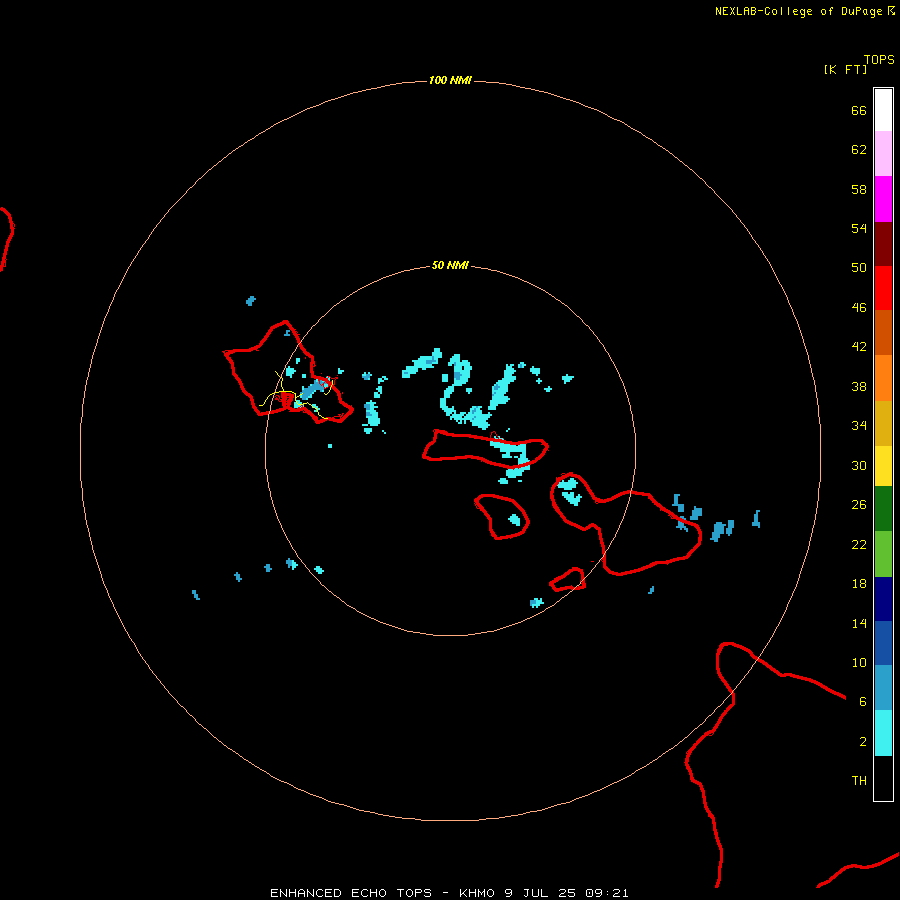The image size is (900, 900).
Task: Click the magenta 58 kft legend swatch
Action: 883,199
